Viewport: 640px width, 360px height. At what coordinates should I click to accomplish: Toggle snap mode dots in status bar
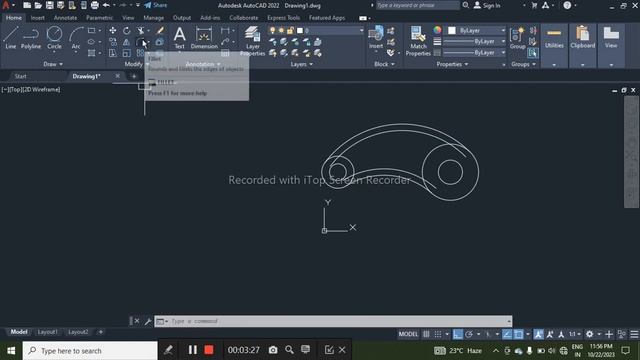coord(438,334)
